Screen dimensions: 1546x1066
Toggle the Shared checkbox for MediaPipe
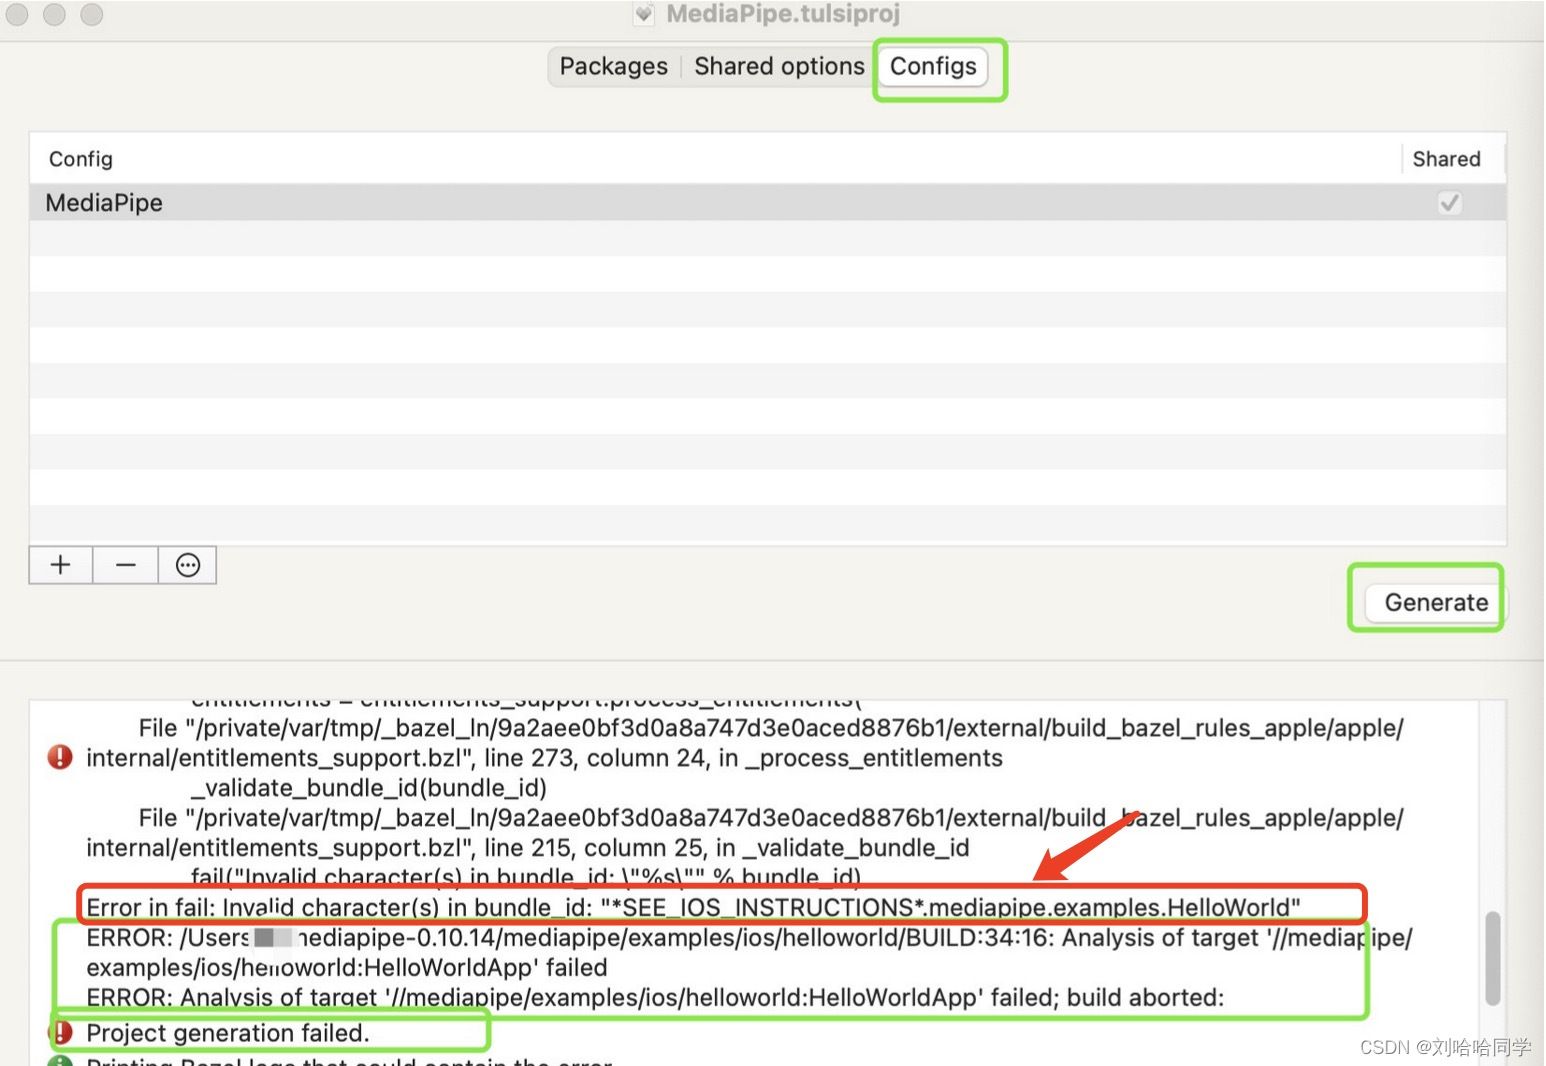point(1449,203)
